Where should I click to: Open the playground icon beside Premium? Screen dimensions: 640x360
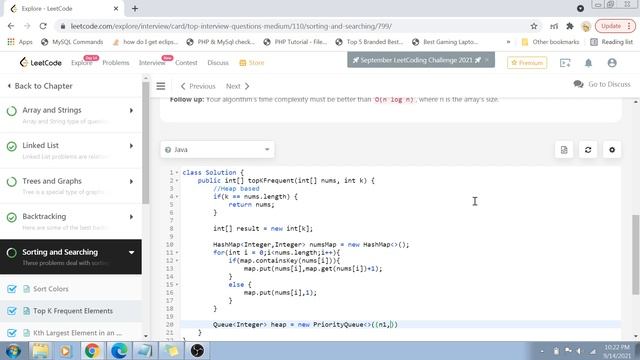(x=565, y=63)
